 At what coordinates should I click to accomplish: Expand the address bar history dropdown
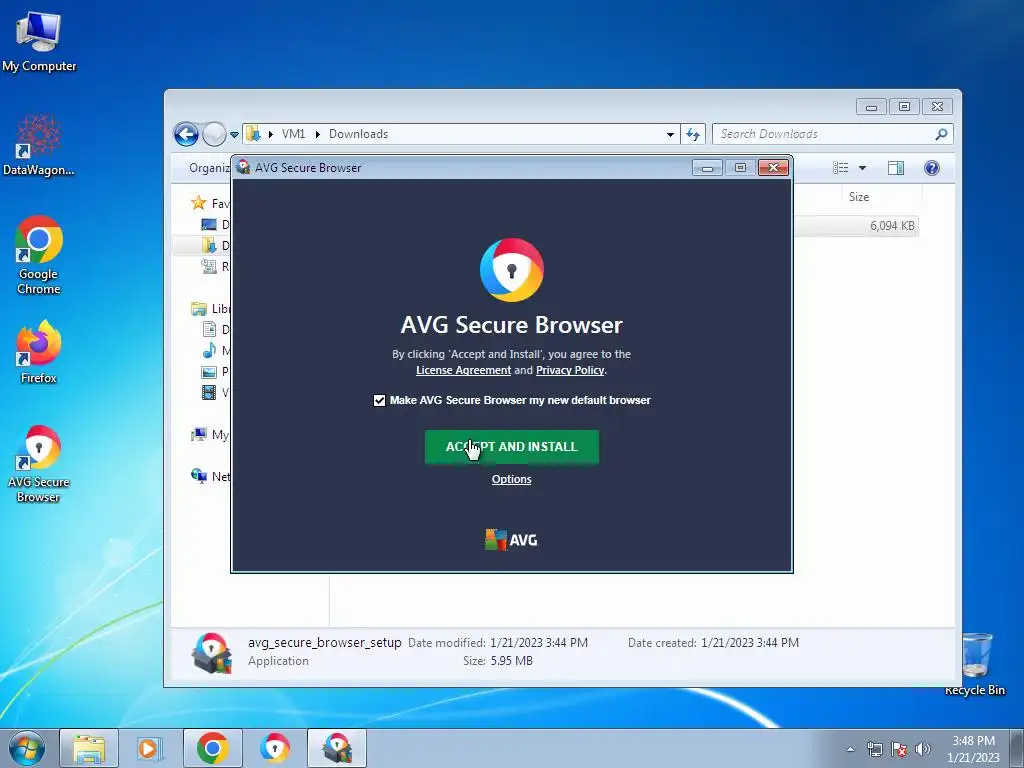coord(670,135)
